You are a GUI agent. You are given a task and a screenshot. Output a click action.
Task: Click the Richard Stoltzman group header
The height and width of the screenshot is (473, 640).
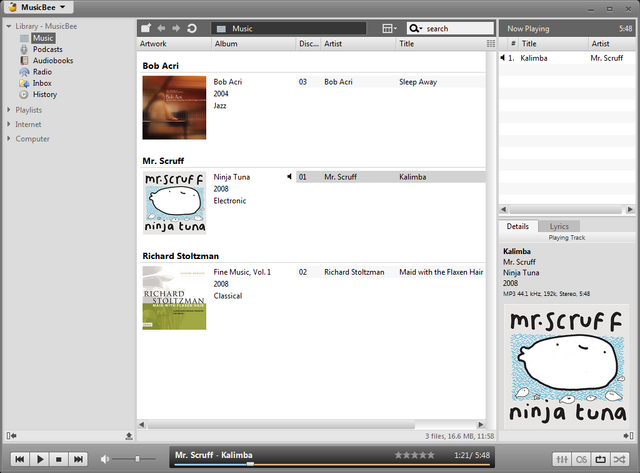tap(180, 256)
